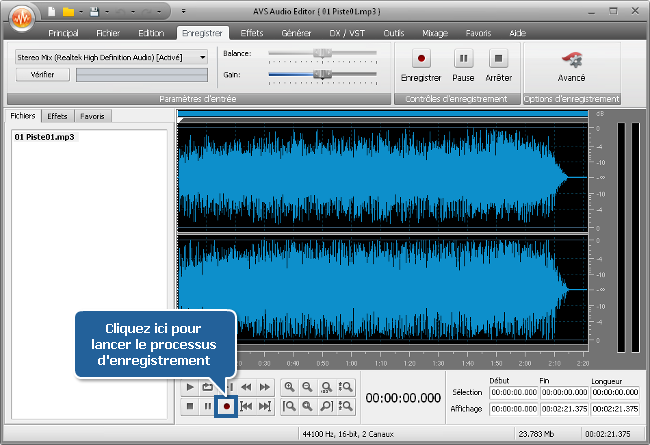The height and width of the screenshot is (445, 650).
Task: Expand the save icon dropdown arrow
Action: click(x=108, y=12)
